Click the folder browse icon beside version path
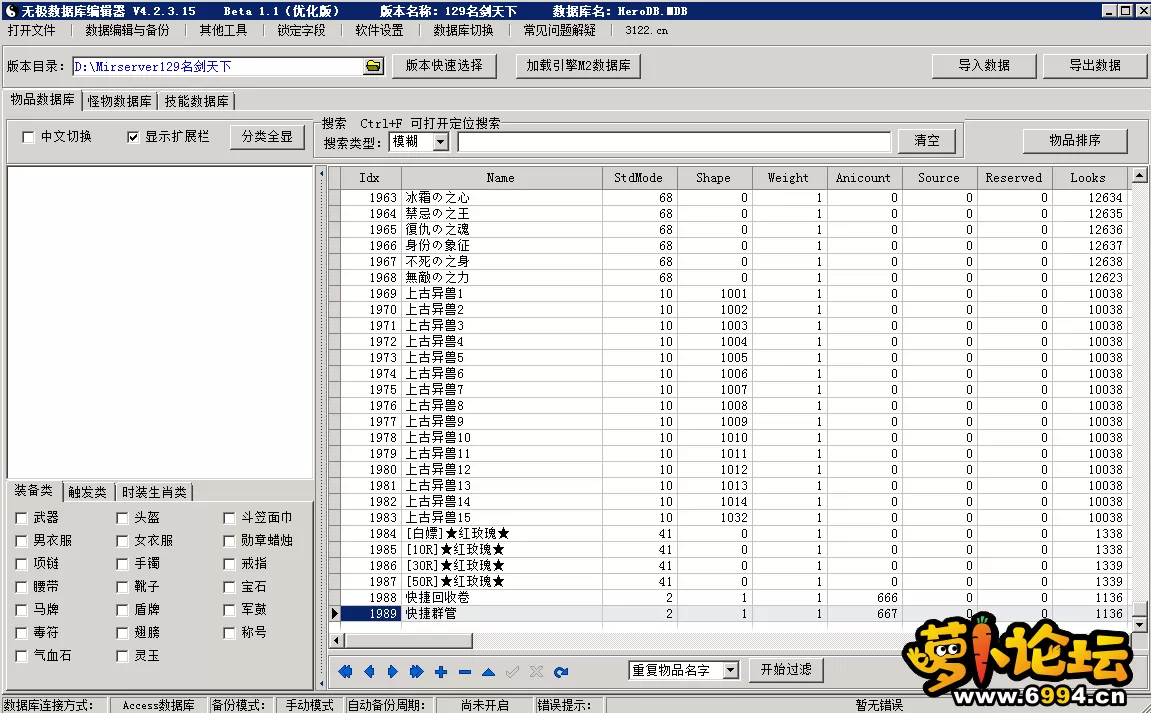This screenshot has height=713, width=1151. 374,66
